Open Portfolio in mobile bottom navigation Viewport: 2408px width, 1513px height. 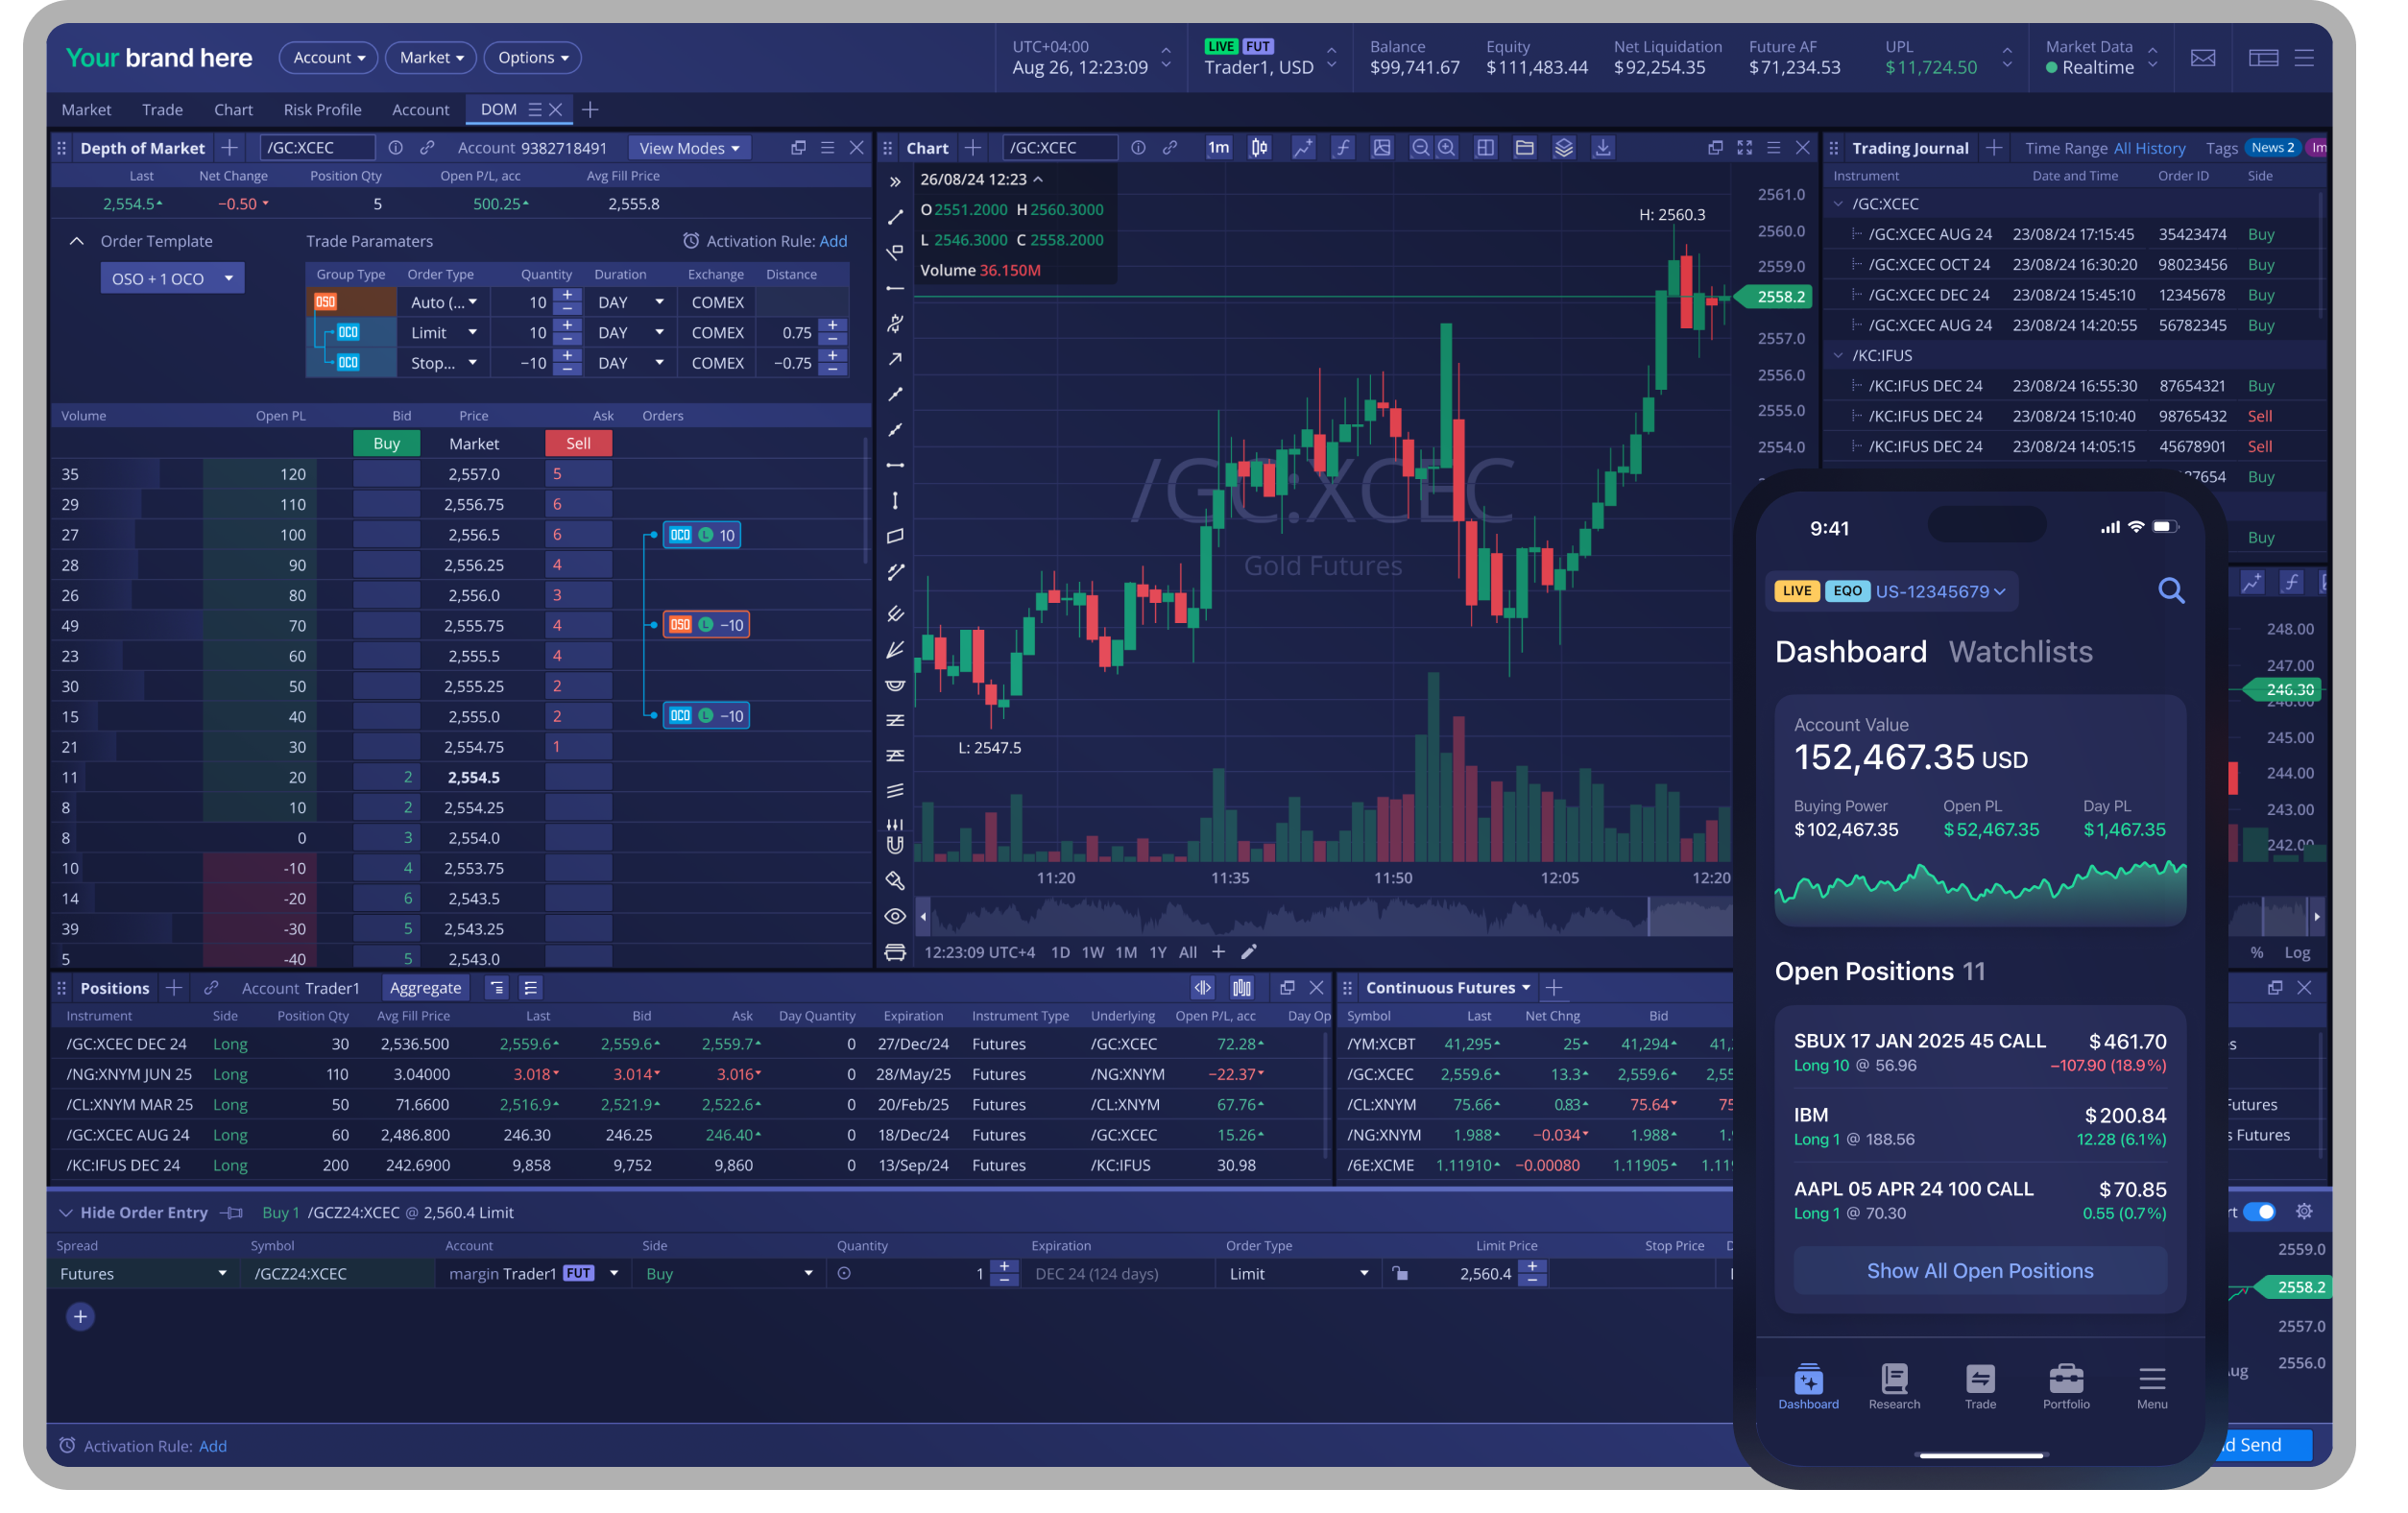point(2065,1385)
